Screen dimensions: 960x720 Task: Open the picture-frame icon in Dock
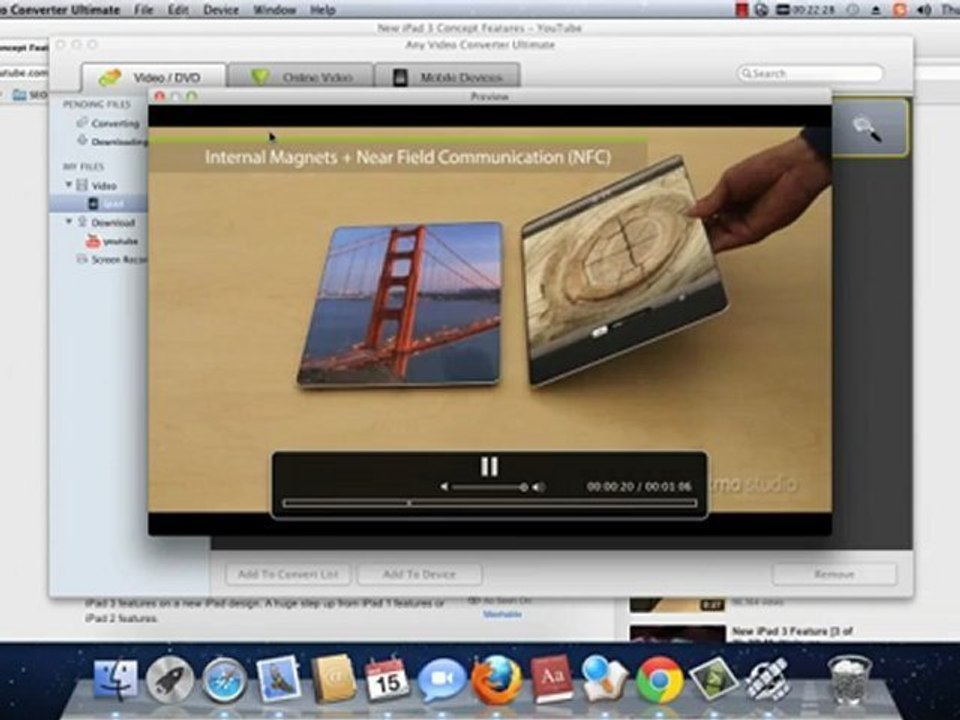pyautogui.click(x=713, y=678)
